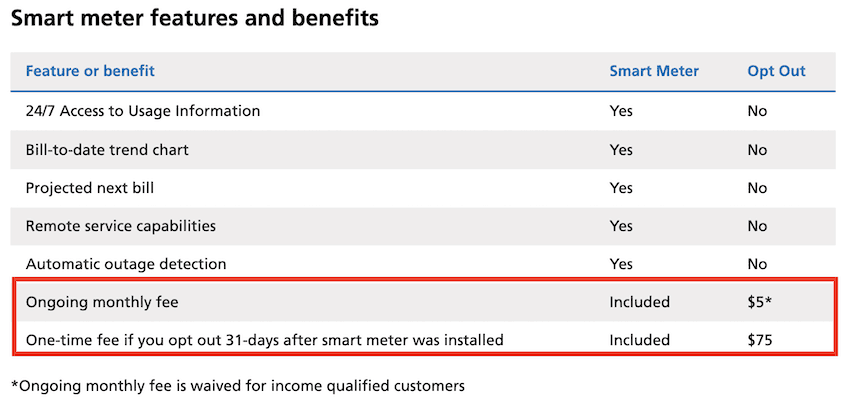850x410 pixels.
Task: Click the "One-time fee if you opt out" row label
Action: (x=264, y=340)
